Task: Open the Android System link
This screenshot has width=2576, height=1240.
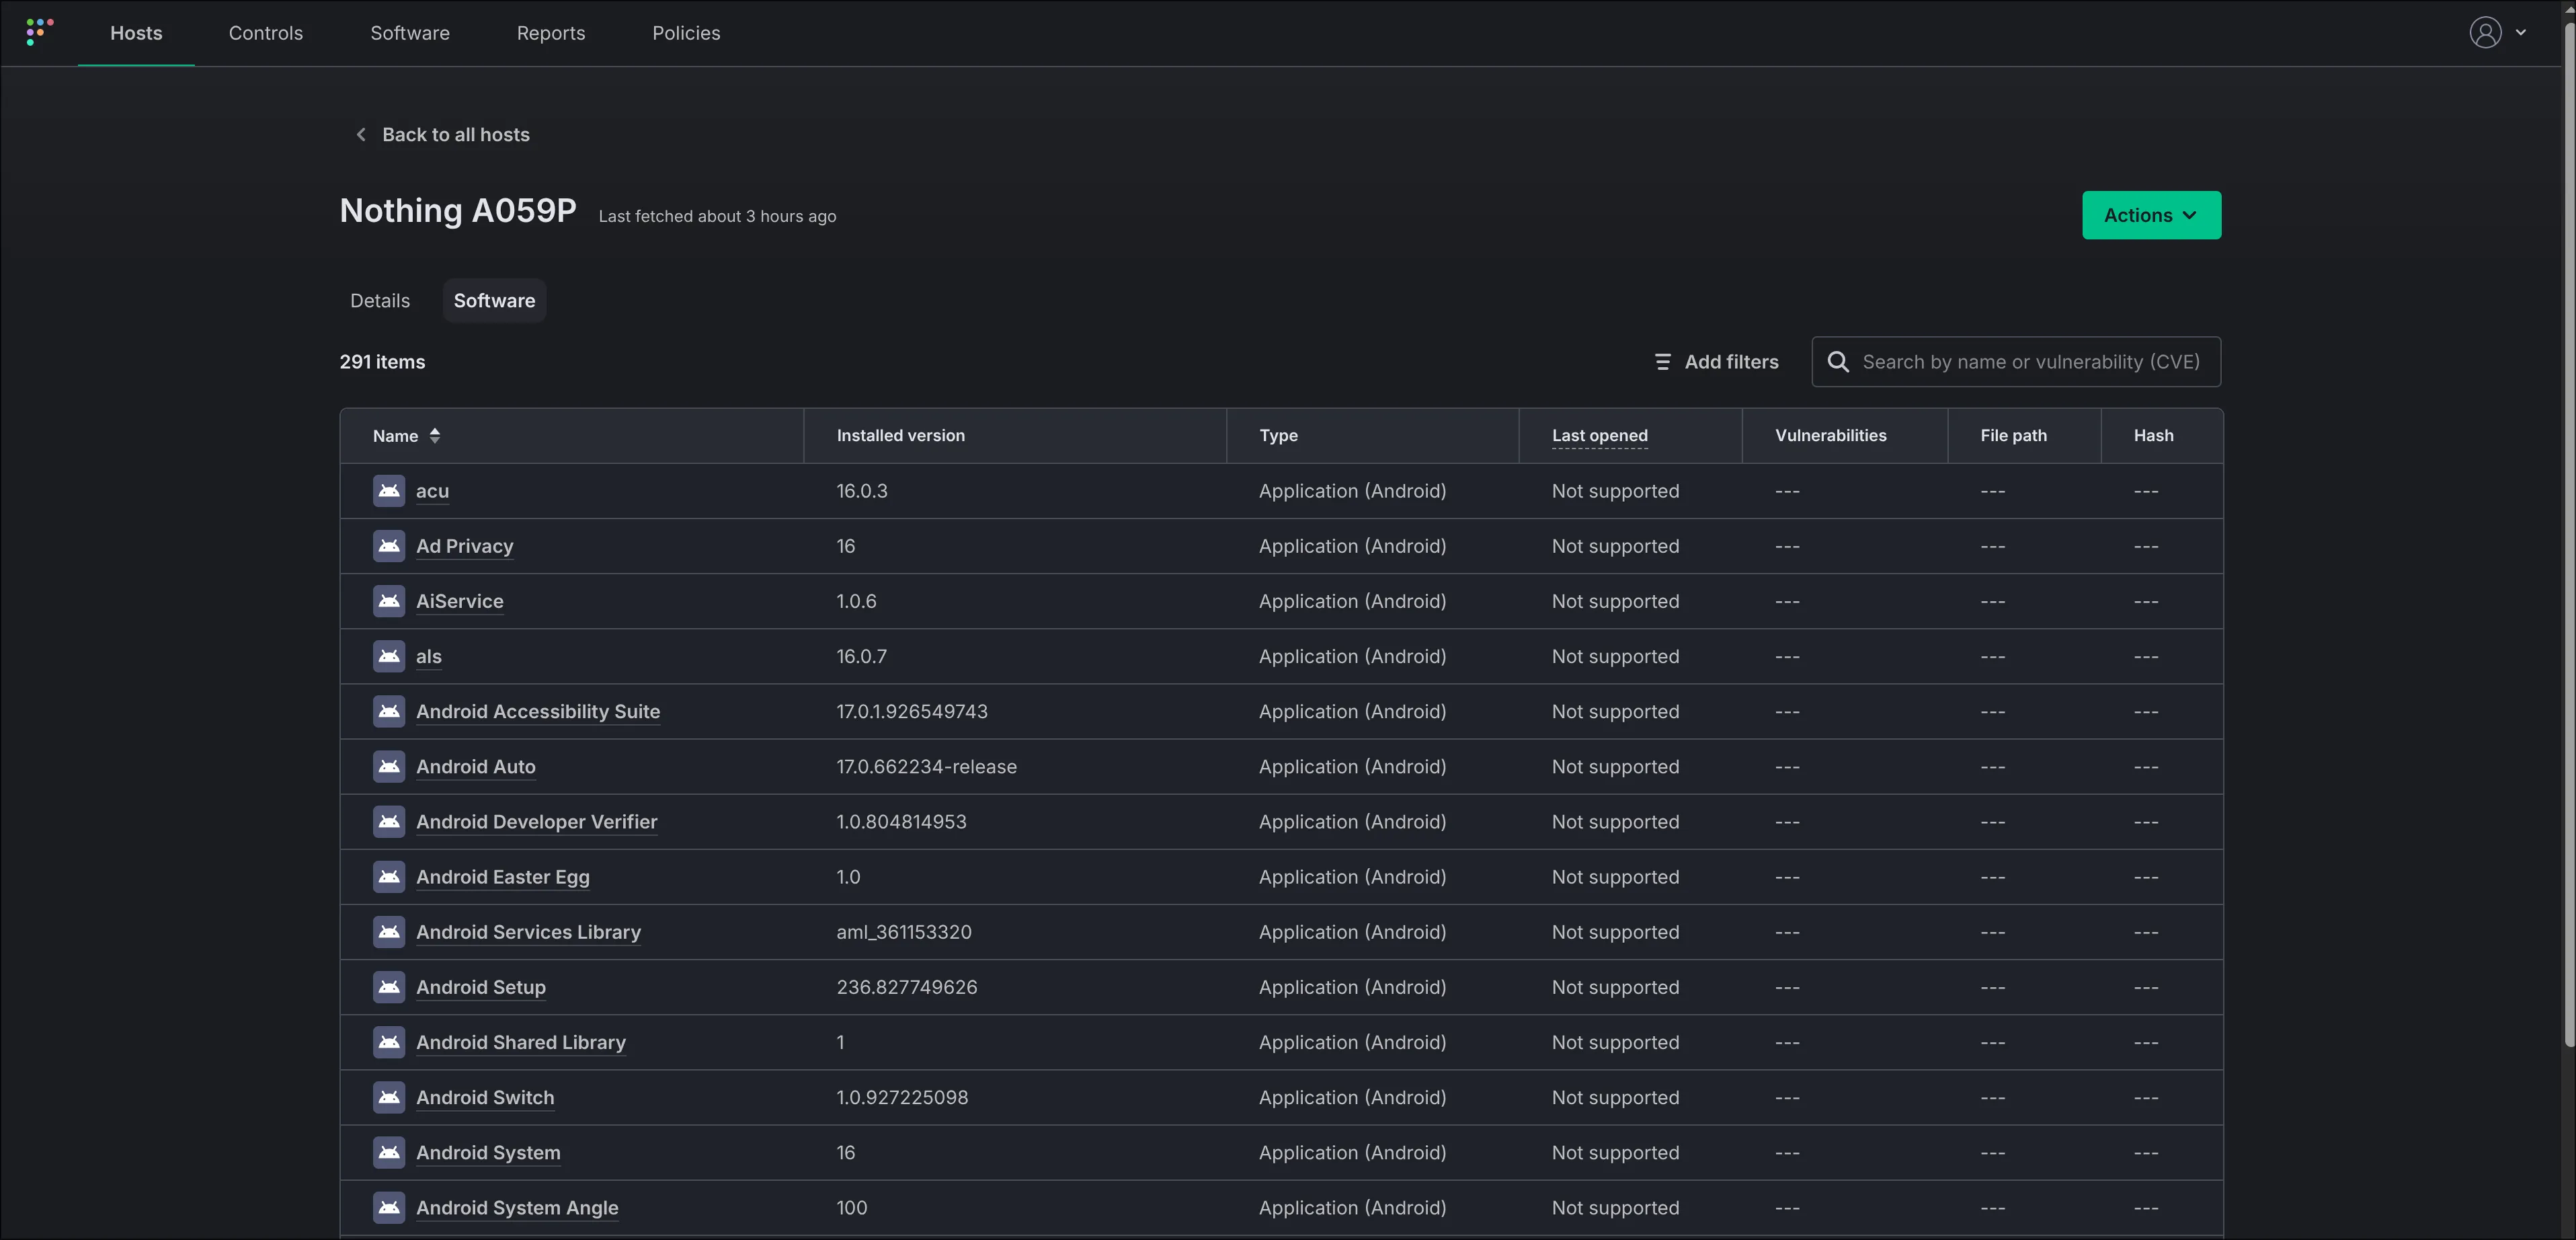Action: click(488, 1152)
